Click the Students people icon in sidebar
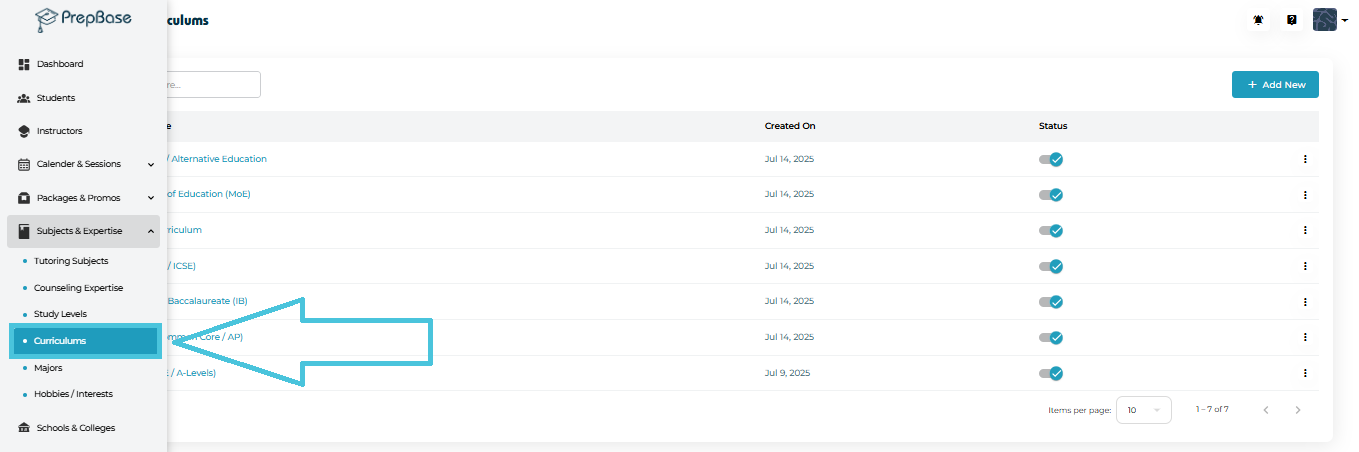Screen dimensions: 1359x452 [x=24, y=98]
